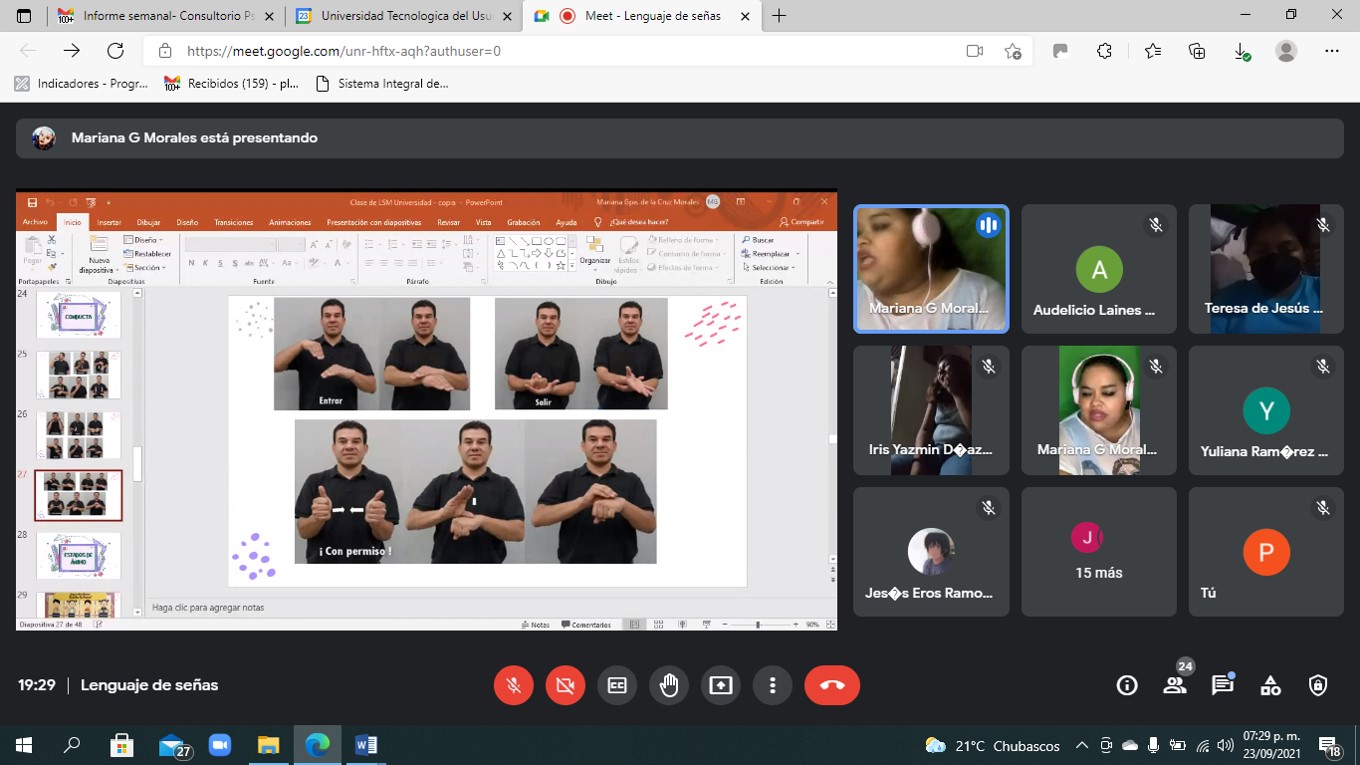Open meeting details info icon
Viewport: 1360px width, 765px height.
point(1127,685)
